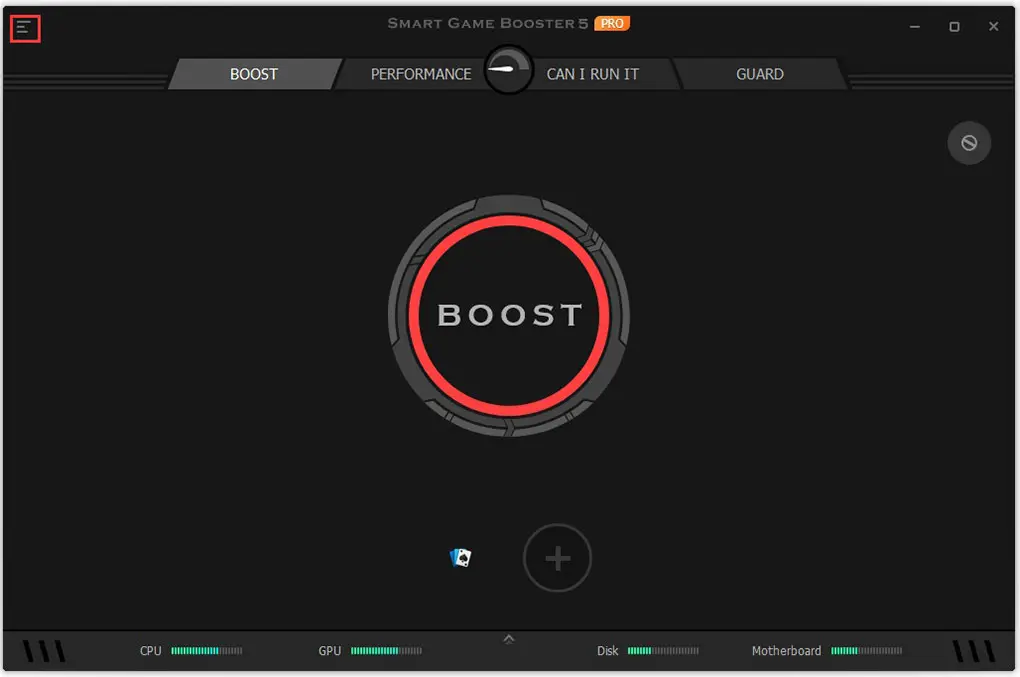
Task: Click the GPU usage meter
Action: (385, 651)
